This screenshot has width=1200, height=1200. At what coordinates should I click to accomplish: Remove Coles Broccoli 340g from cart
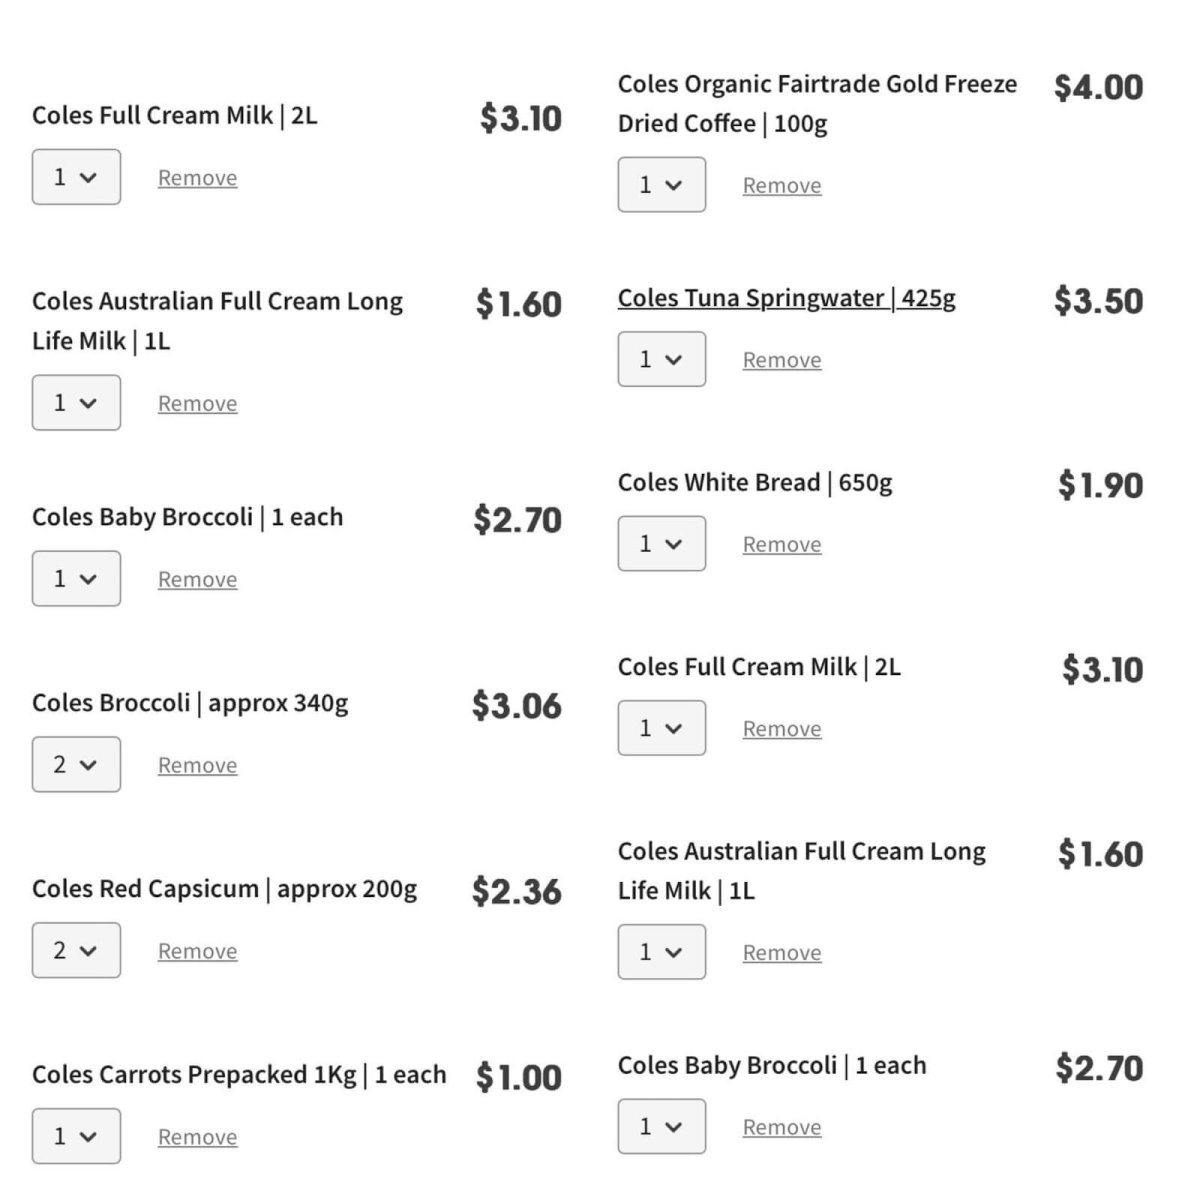click(x=197, y=765)
